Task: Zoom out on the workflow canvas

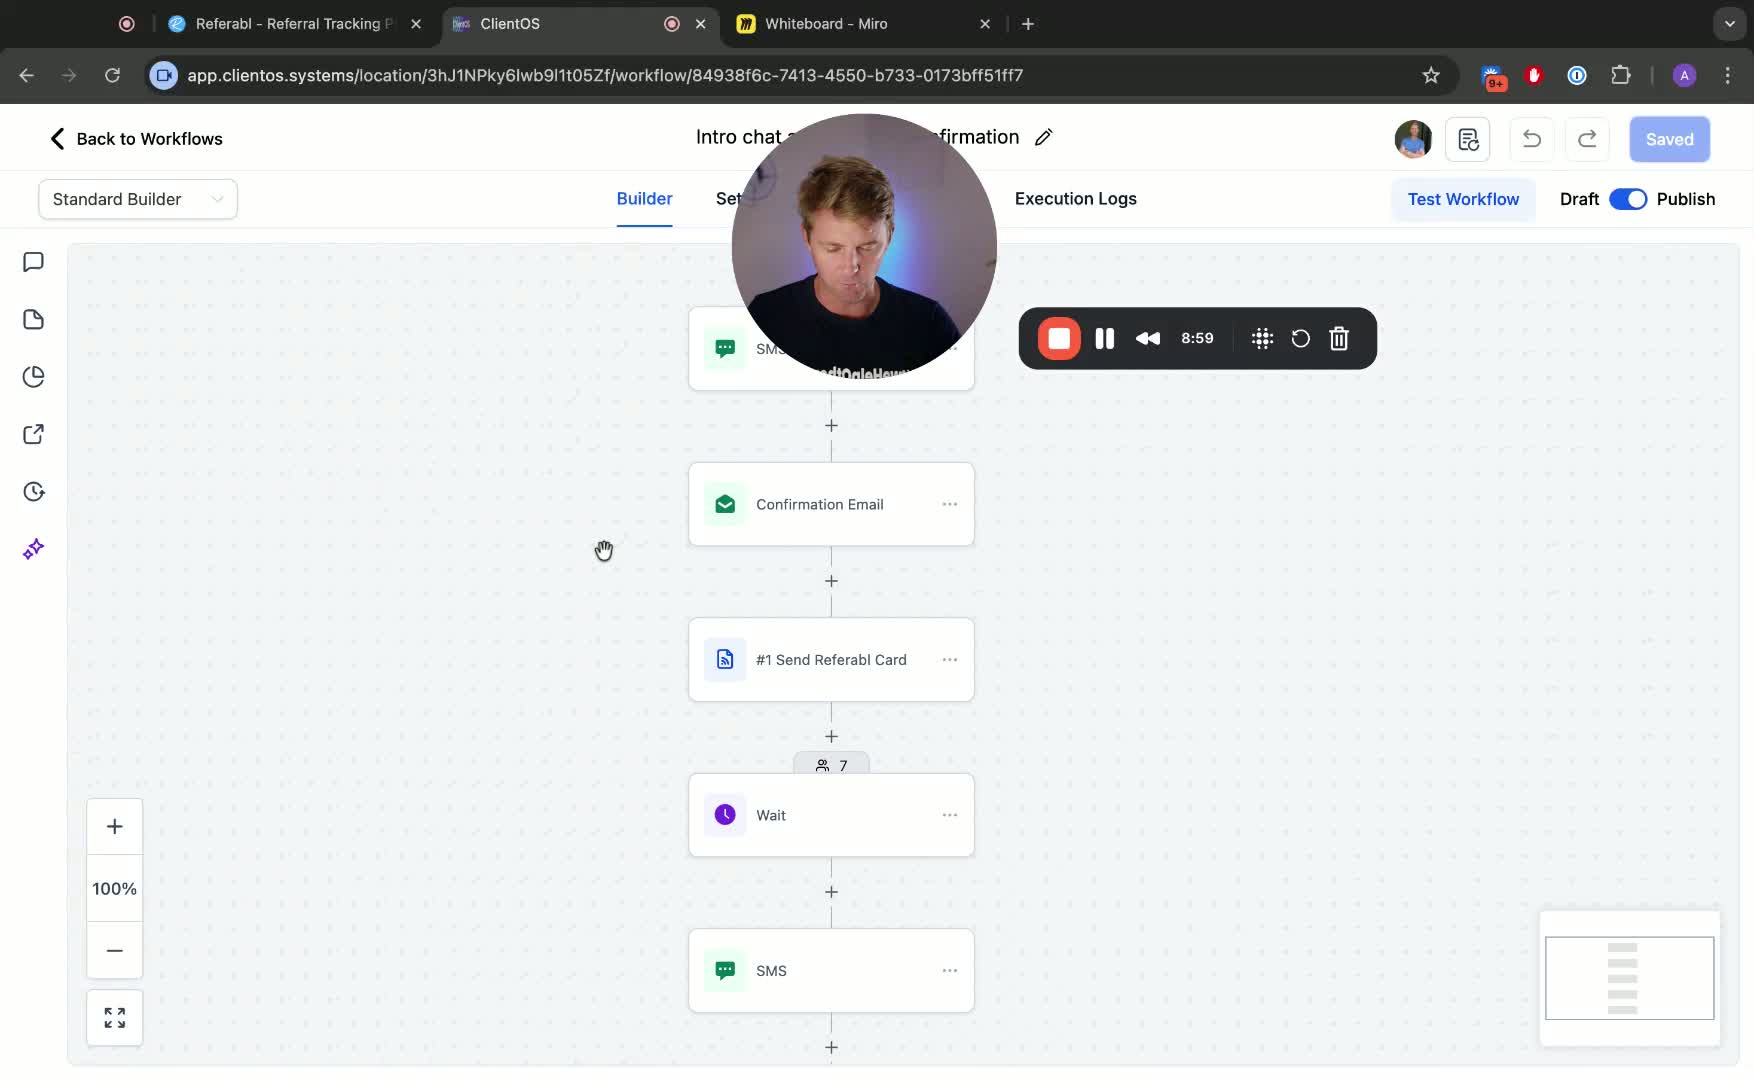Action: click(x=115, y=951)
